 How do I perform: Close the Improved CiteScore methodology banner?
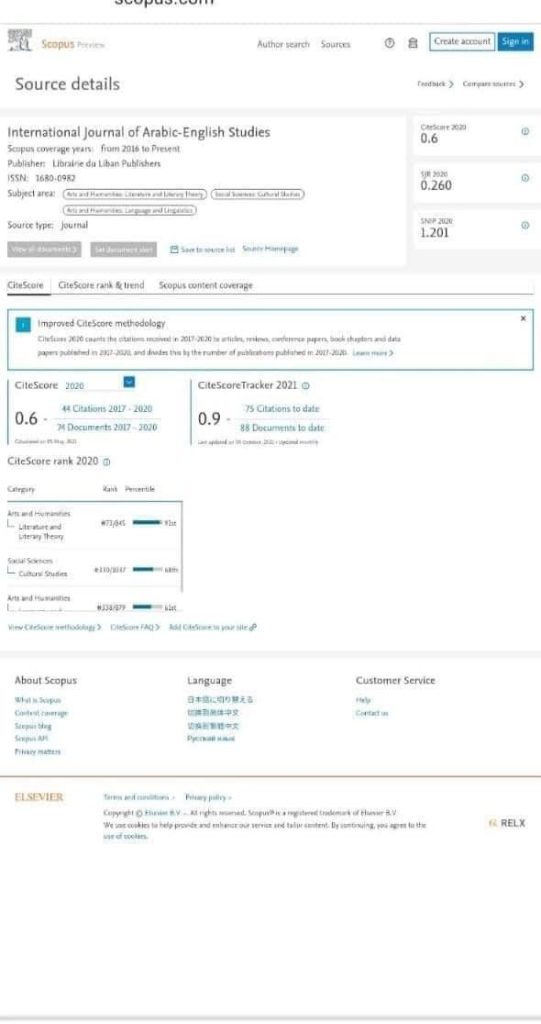[523, 319]
